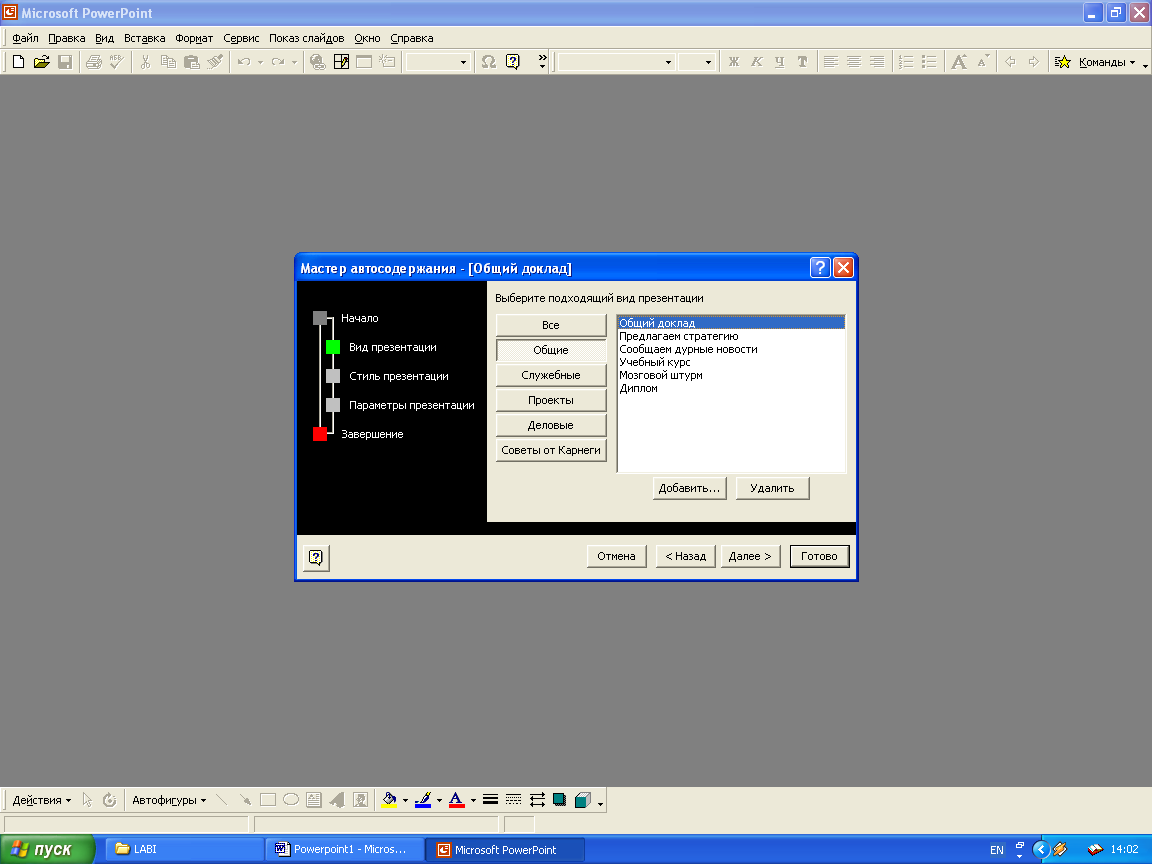Click the Undo arrow icon
This screenshot has width=1152, height=864.
tap(243, 62)
